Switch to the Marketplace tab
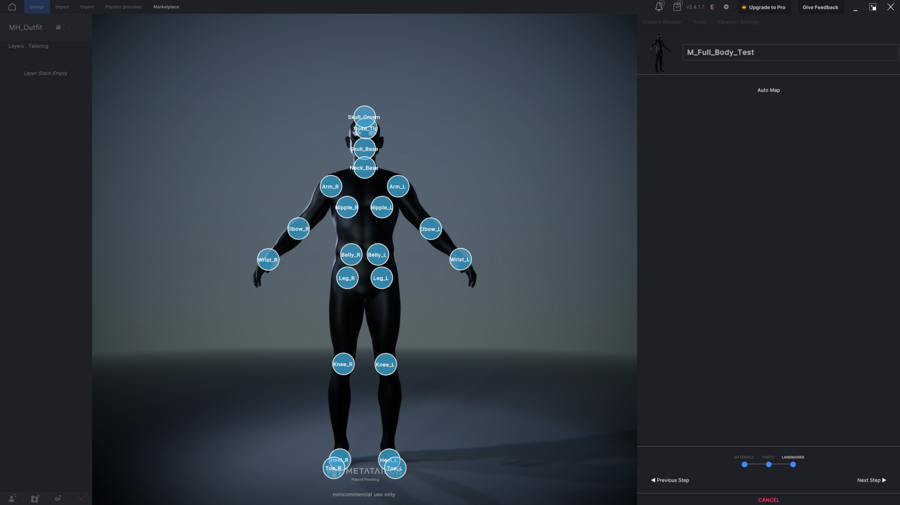Viewport: 900px width, 505px height. pyautogui.click(x=166, y=7)
